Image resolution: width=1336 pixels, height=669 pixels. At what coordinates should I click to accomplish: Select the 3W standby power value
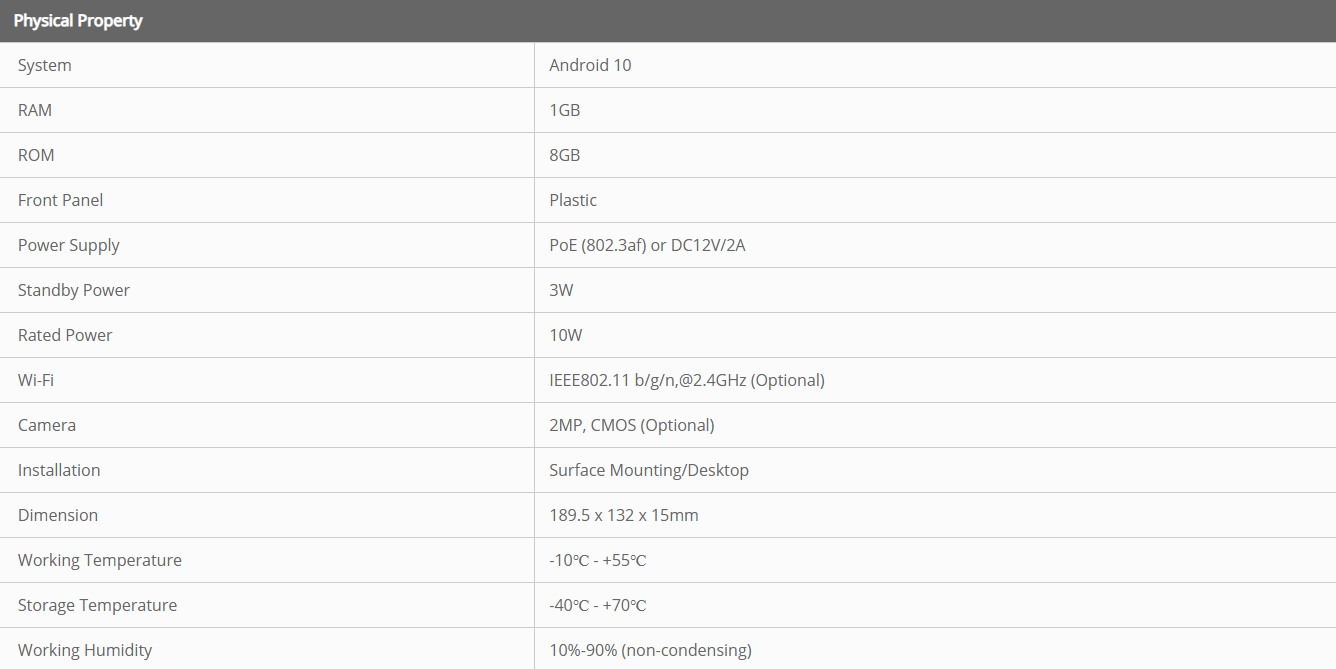(x=561, y=290)
